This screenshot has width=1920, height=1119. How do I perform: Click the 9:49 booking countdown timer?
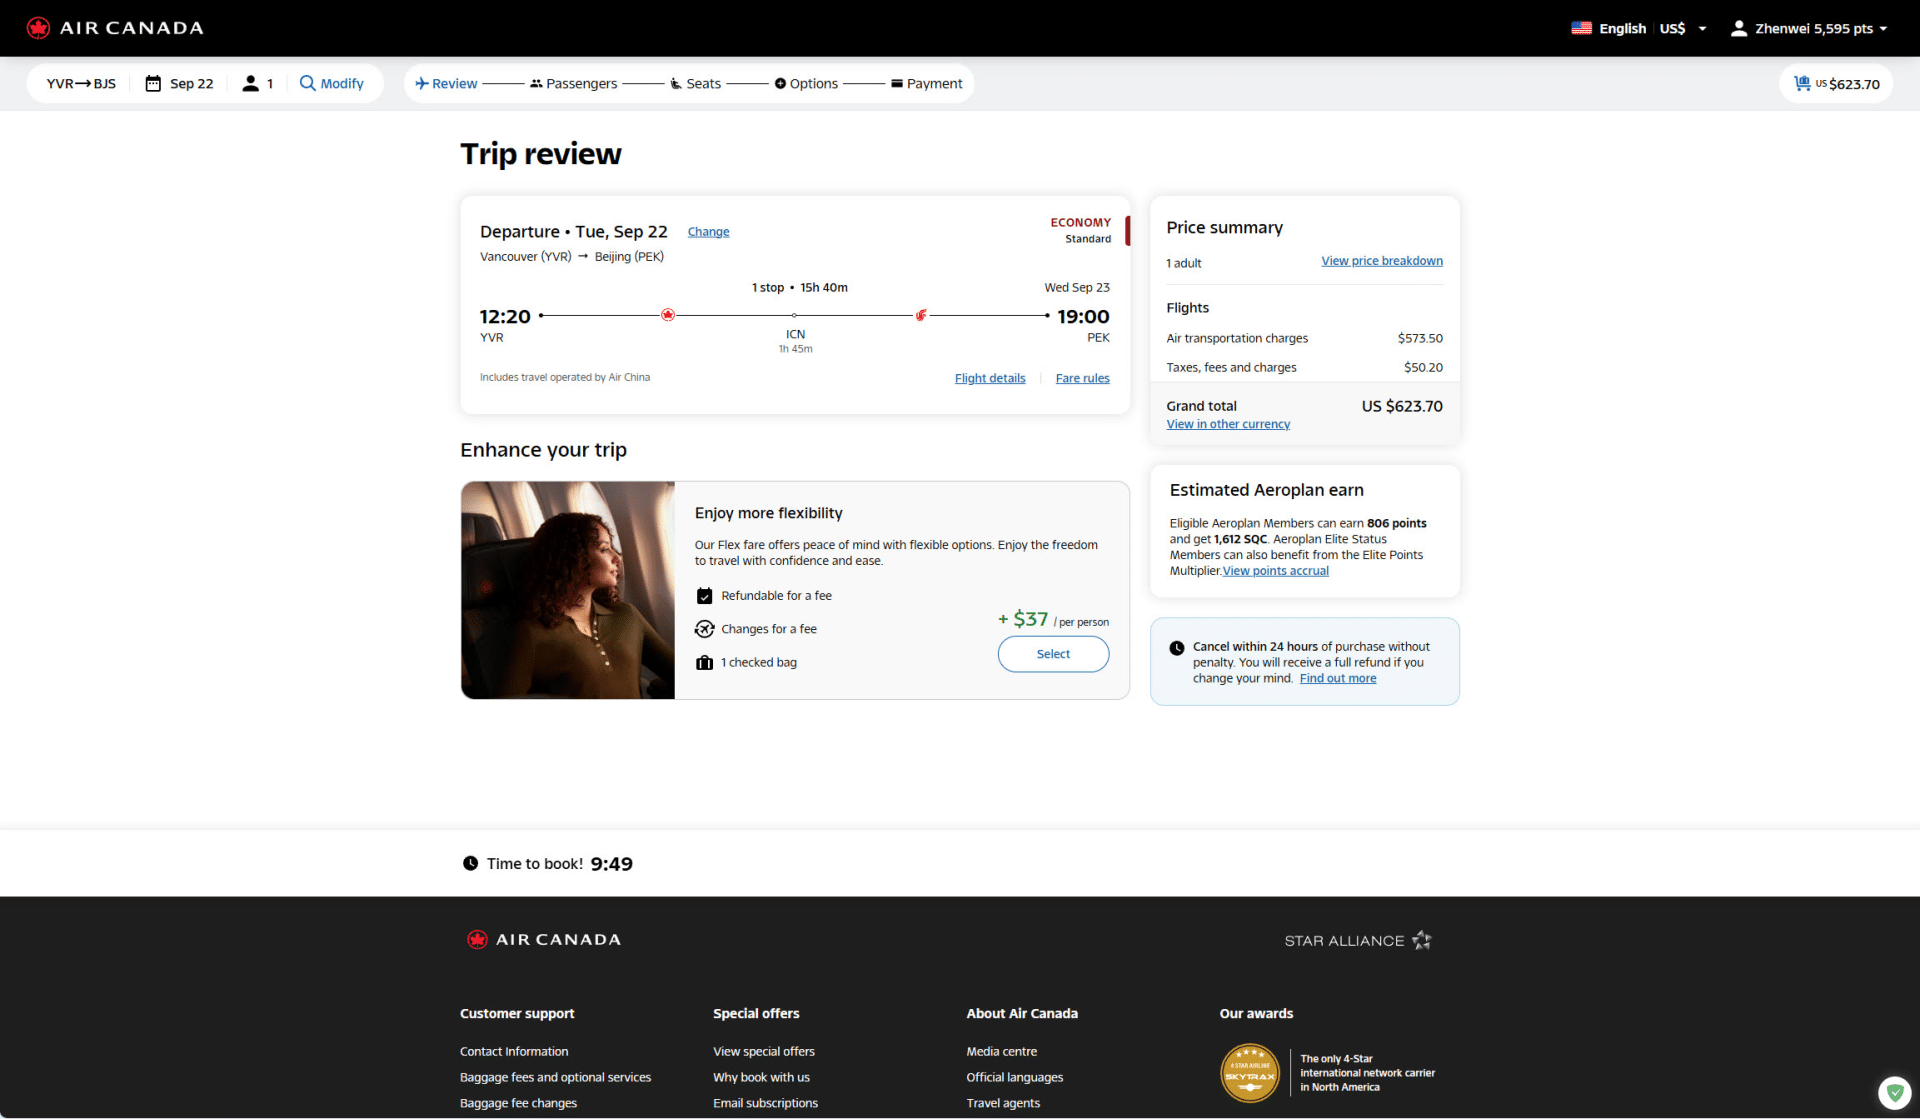pyautogui.click(x=612, y=864)
